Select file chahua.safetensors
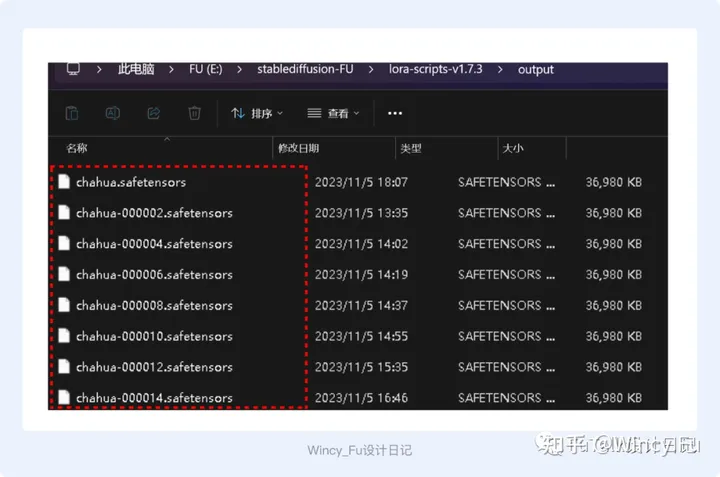The height and width of the screenshot is (477, 720). coord(131,183)
